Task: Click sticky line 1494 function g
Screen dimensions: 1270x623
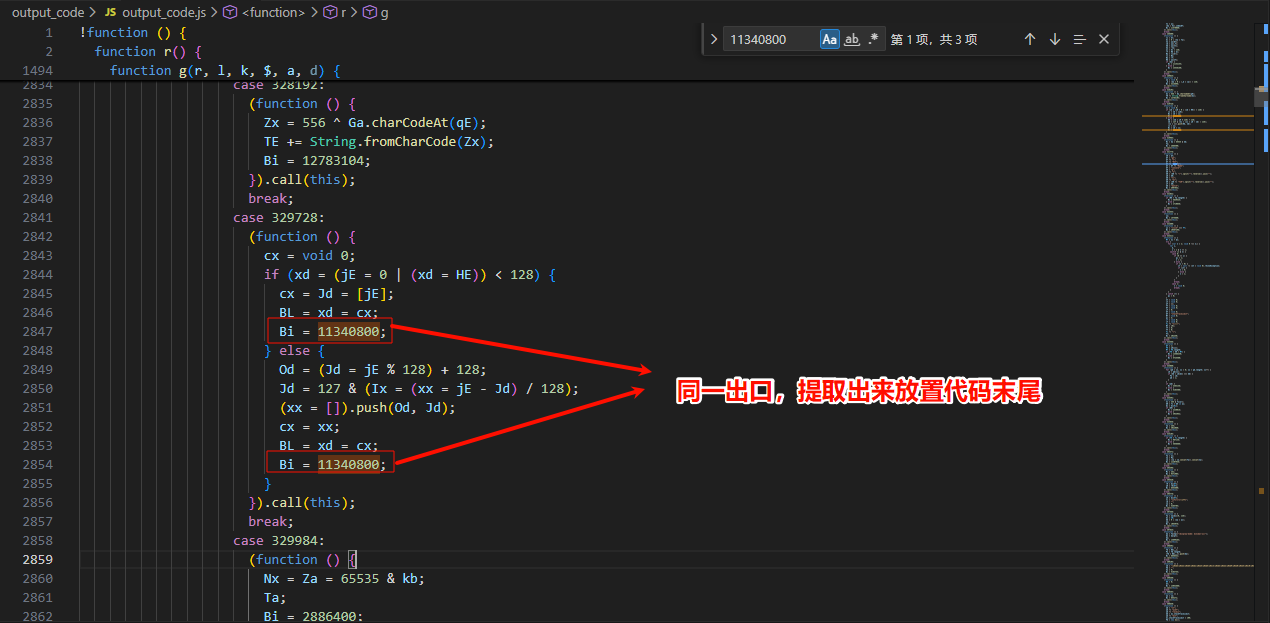Action: pos(225,70)
